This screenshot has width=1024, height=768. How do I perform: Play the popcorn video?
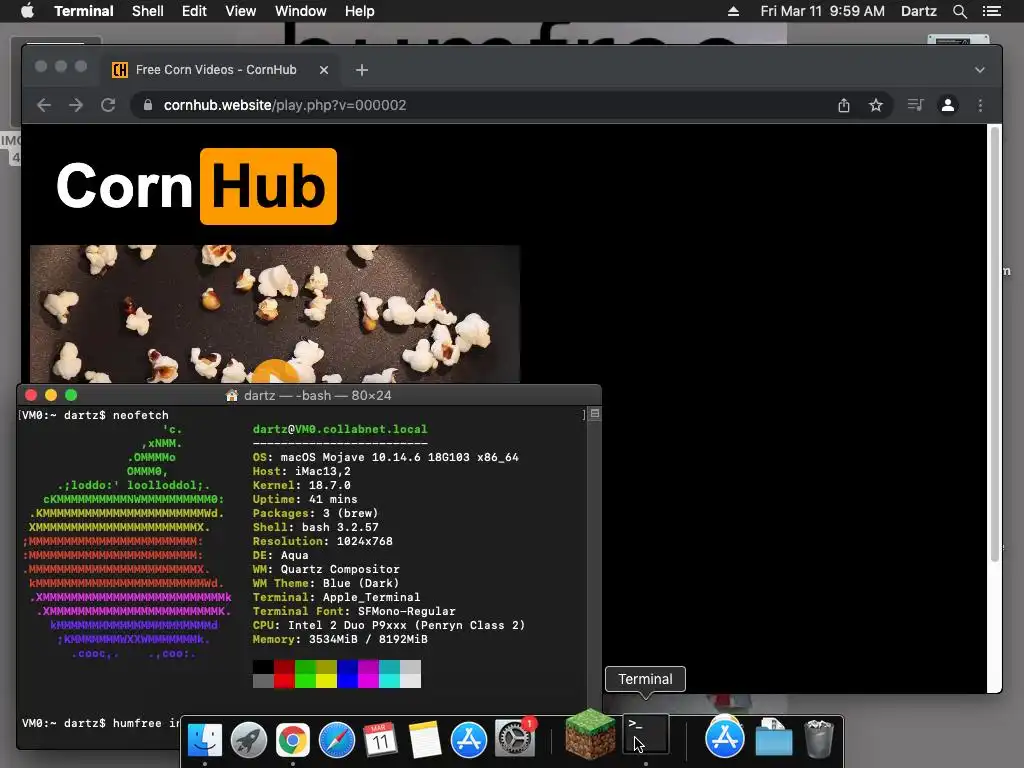275,372
